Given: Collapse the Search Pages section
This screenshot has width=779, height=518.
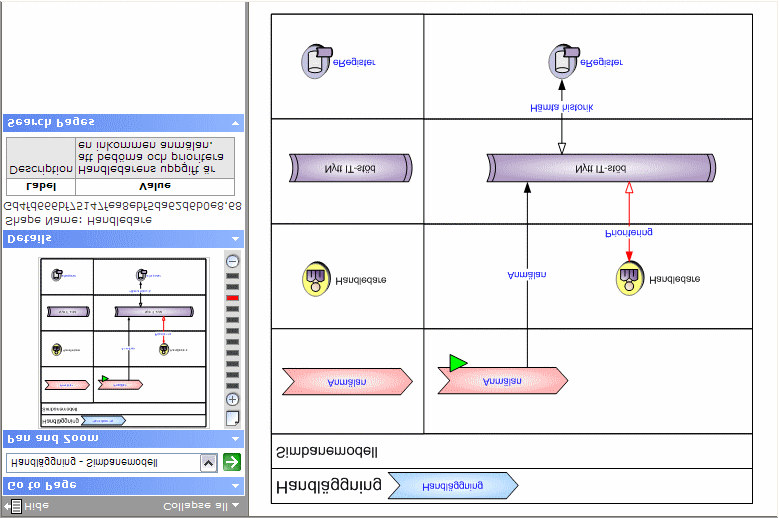Looking at the screenshot, I should pyautogui.click(x=235, y=123).
